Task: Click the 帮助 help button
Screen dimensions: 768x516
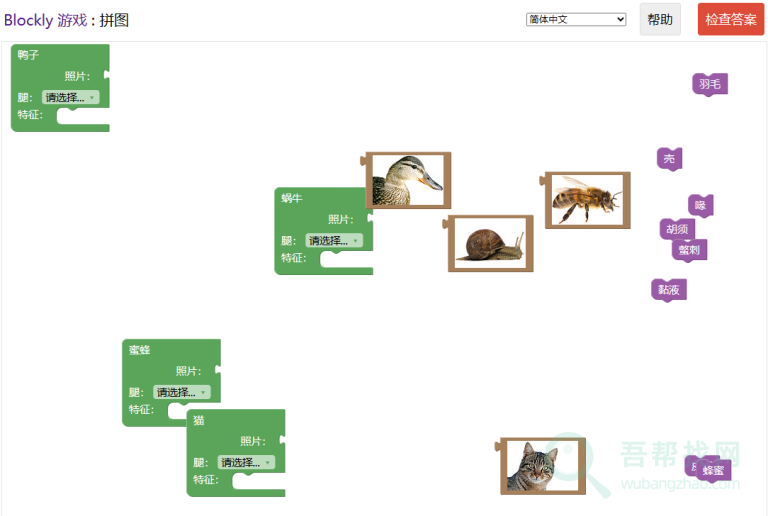Action: tap(660, 19)
